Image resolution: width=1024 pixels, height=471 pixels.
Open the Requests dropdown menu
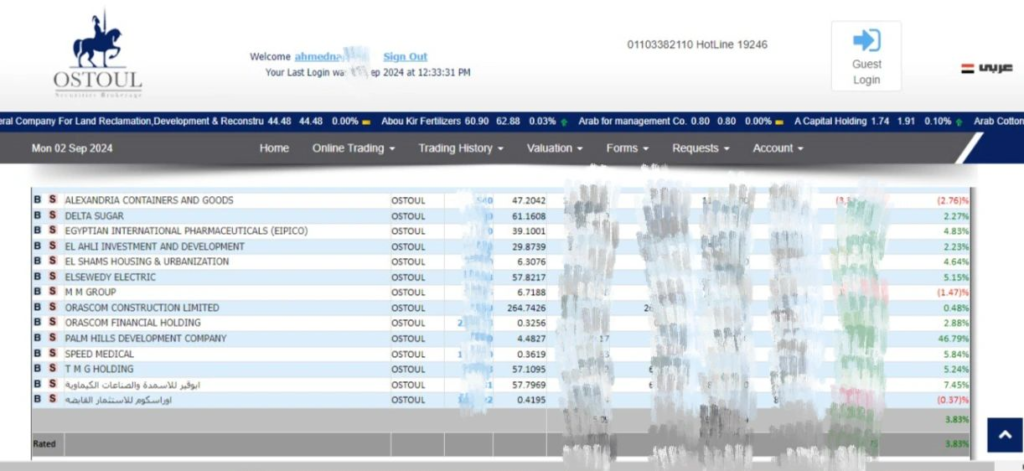[701, 148]
